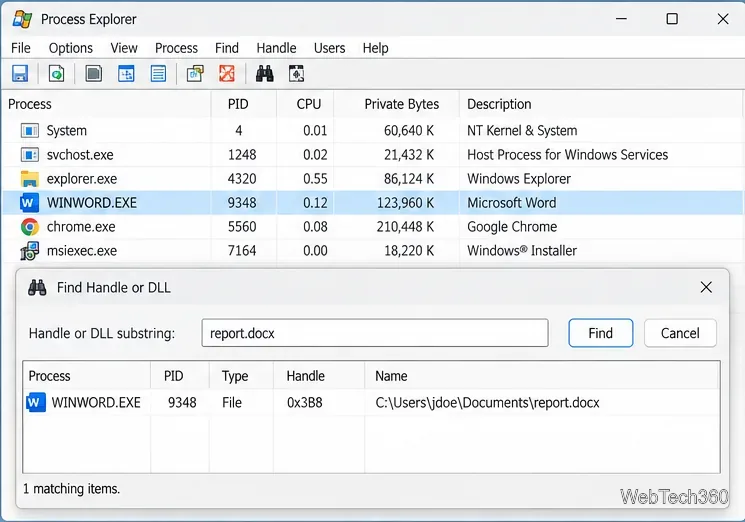Click the Find button in dialog
Image resolution: width=745 pixels, height=522 pixels.
point(601,333)
